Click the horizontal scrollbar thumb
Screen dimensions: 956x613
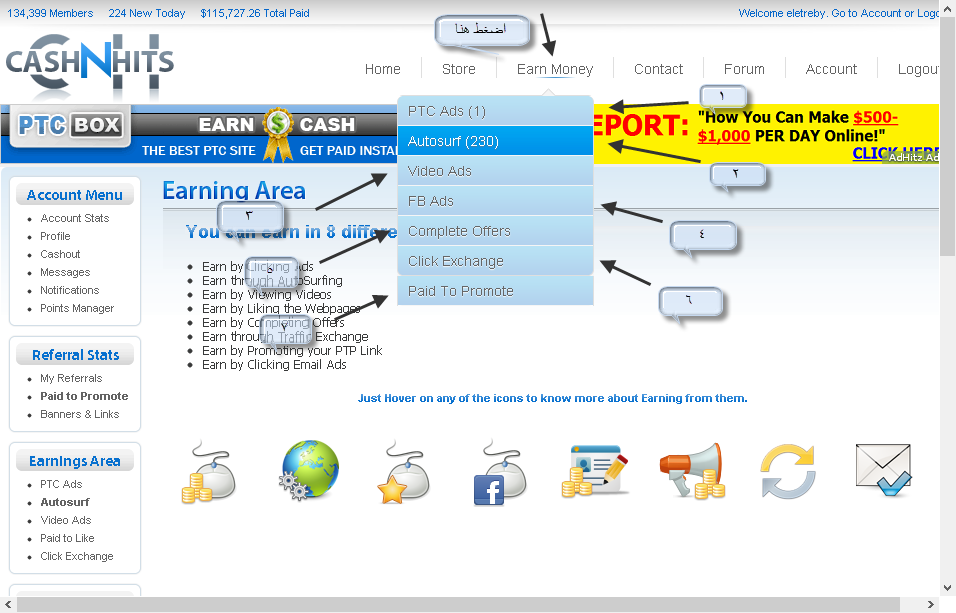point(458,604)
